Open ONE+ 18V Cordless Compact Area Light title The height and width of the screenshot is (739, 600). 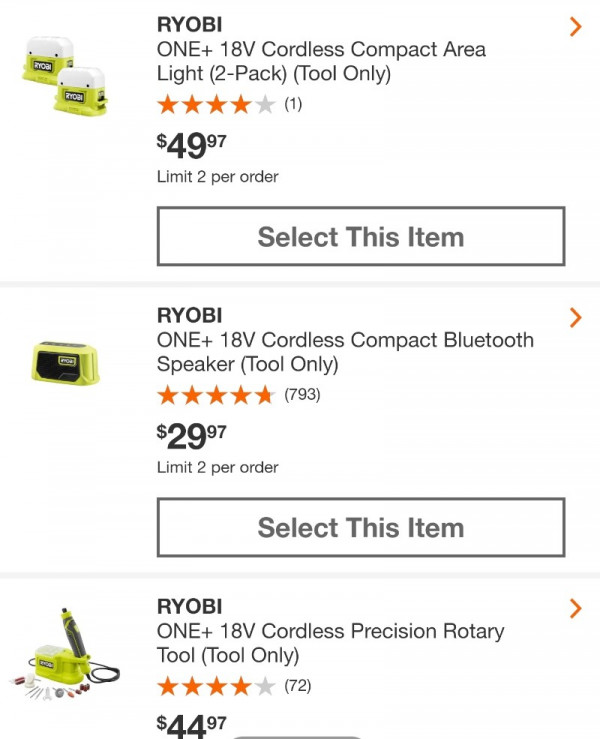coord(321,61)
